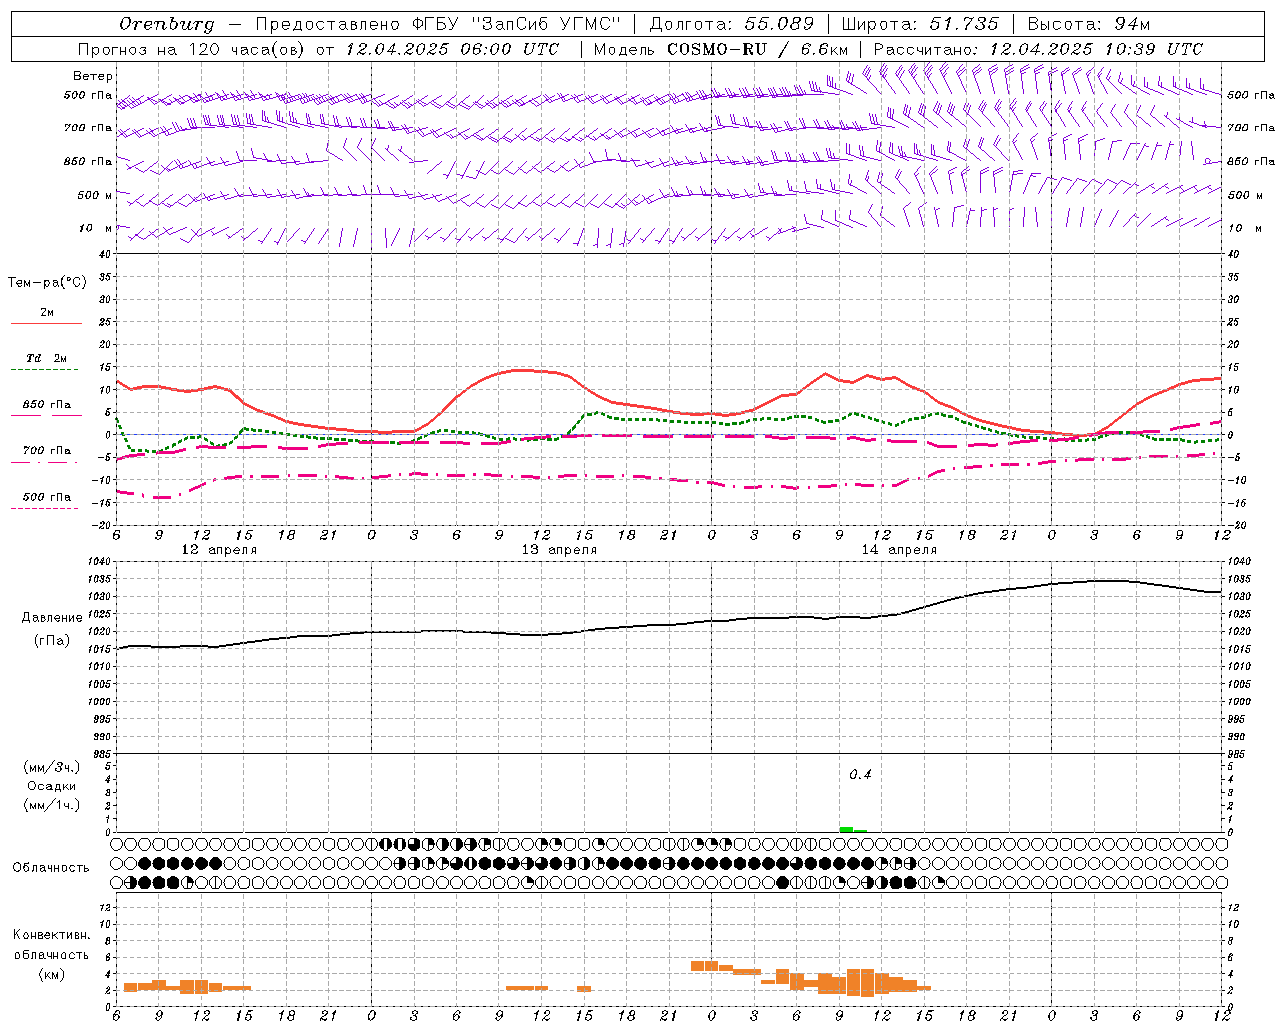Viewport: 1280px width, 1024px height.
Task: Click the (км) unit label for convective clouds
Action: click(51, 974)
